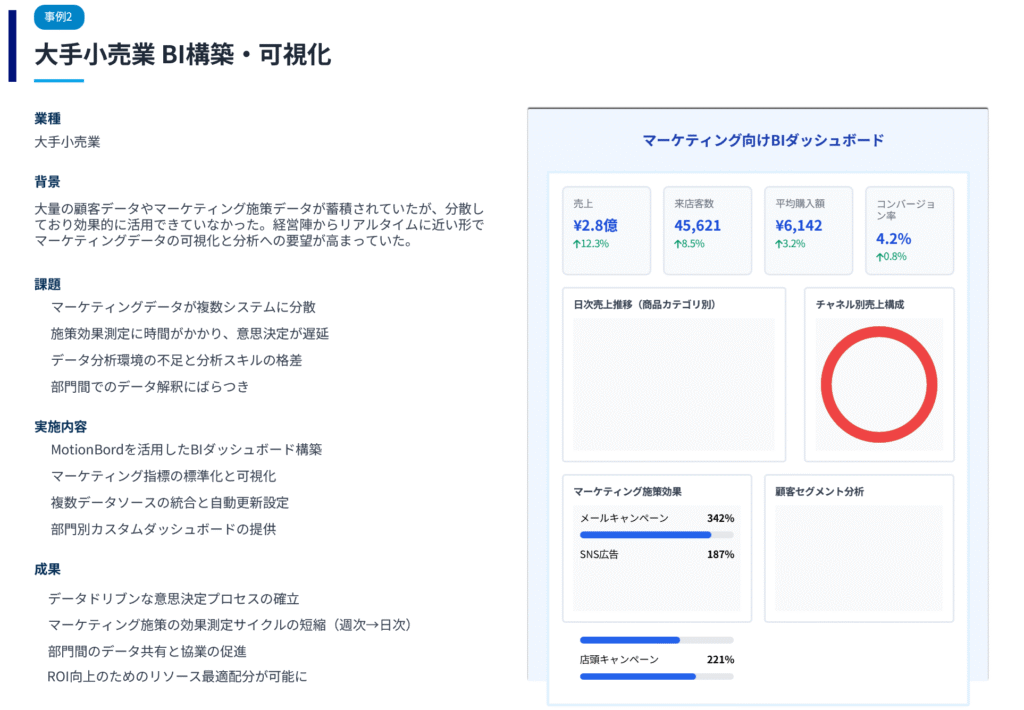Open the 顧客セグメント分析 chart area

coord(858,557)
